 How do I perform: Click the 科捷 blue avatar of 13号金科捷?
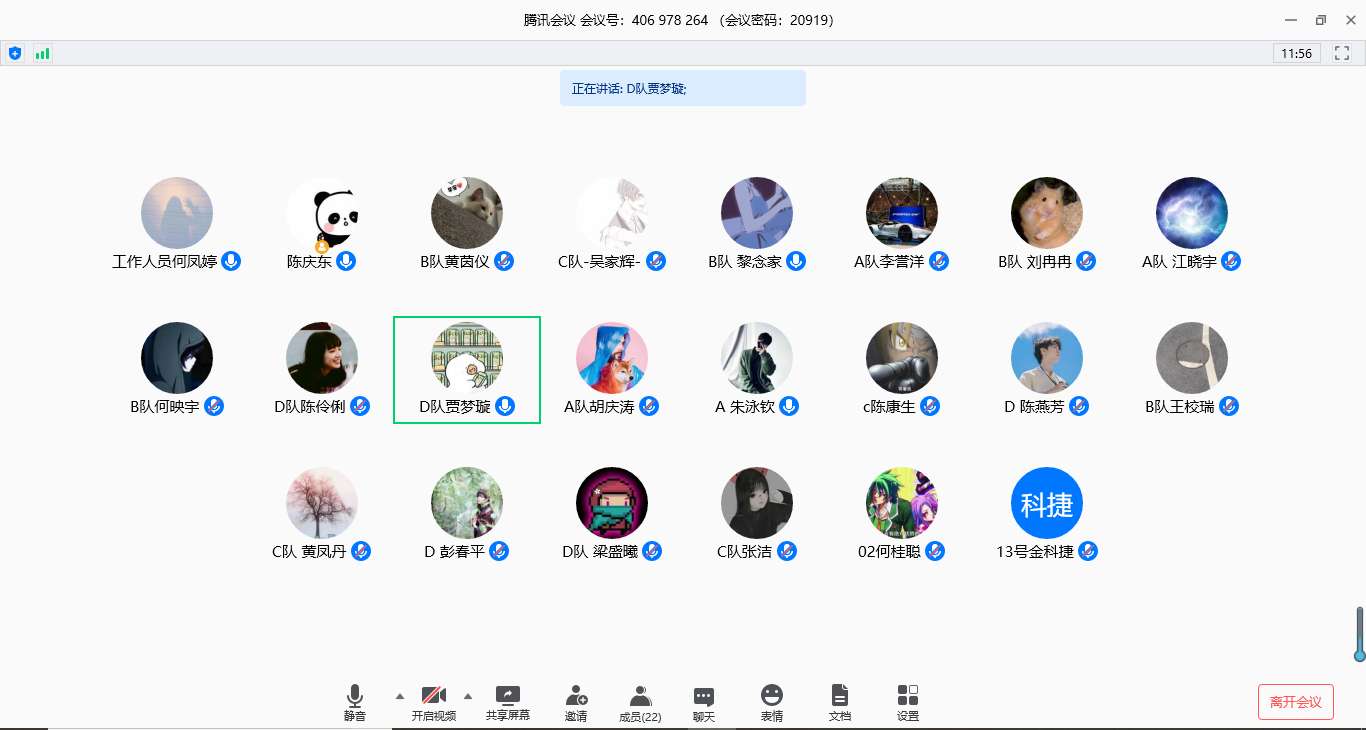1046,503
